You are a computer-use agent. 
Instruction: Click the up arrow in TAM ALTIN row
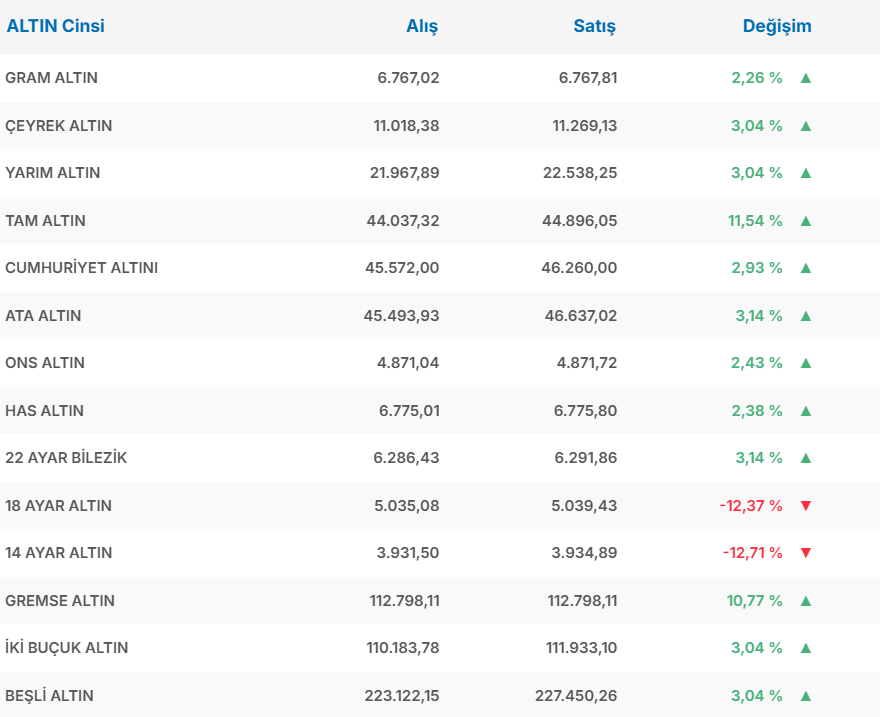pyautogui.click(x=806, y=221)
